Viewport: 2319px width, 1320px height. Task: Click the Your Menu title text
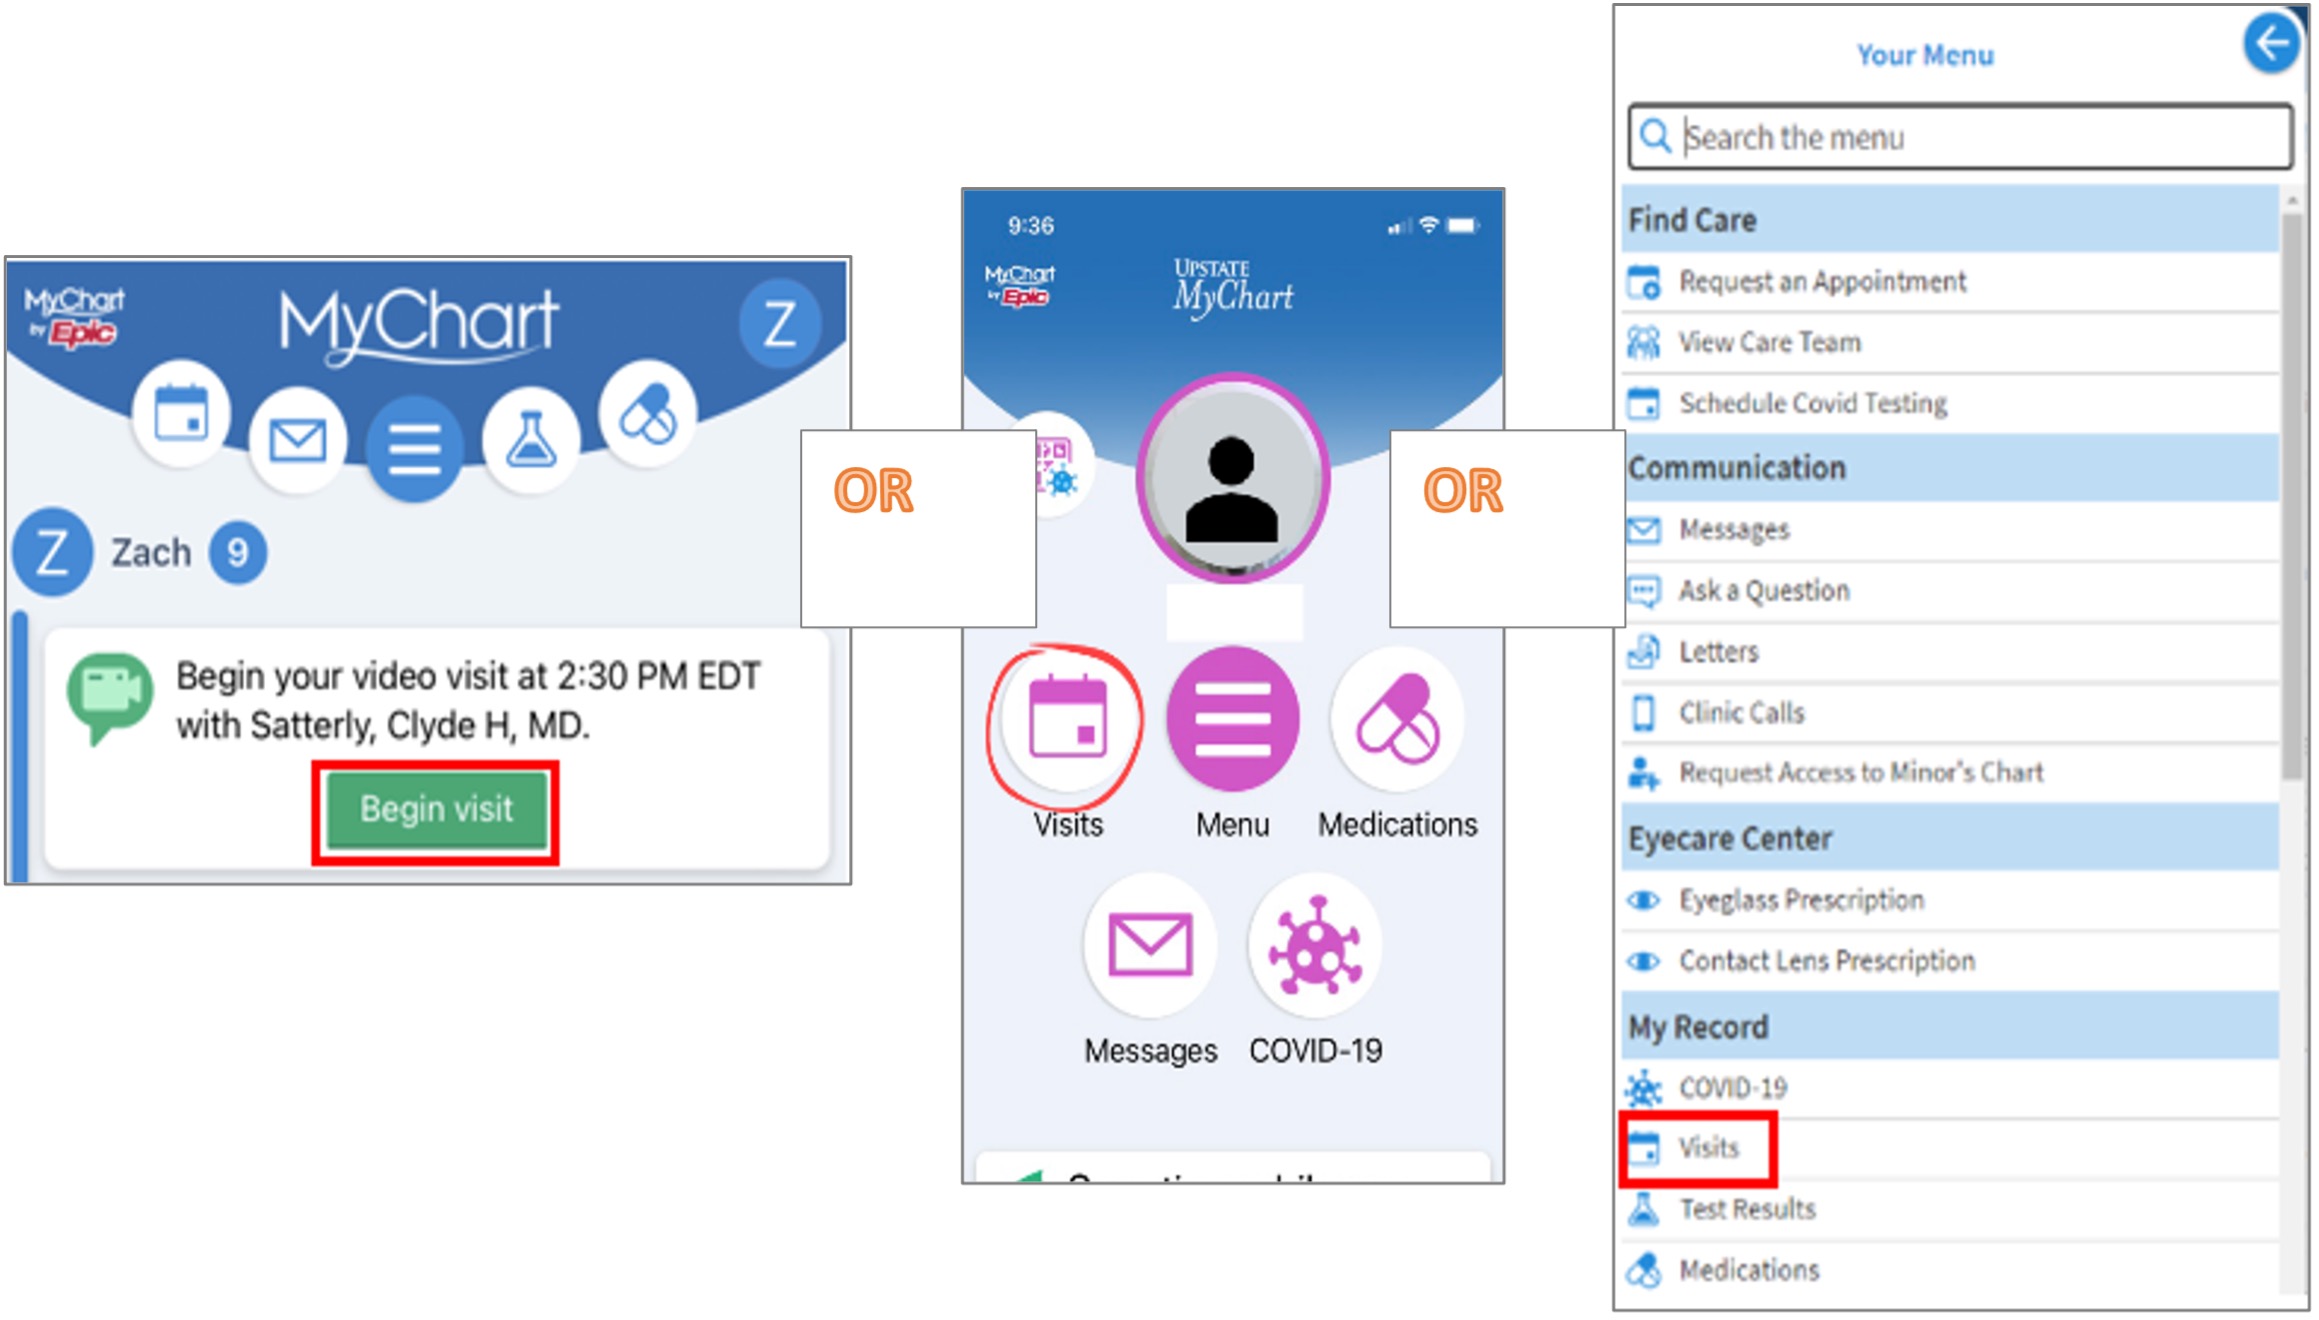coord(1925,55)
